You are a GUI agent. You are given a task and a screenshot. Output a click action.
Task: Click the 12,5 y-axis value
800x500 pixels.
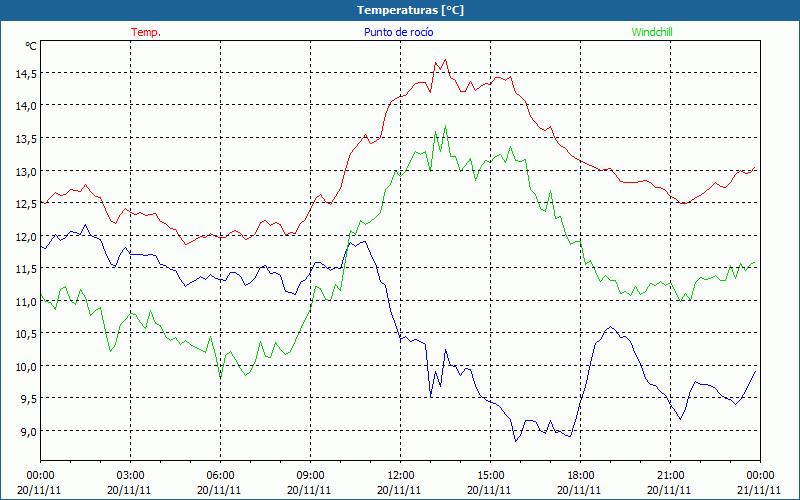point(26,204)
